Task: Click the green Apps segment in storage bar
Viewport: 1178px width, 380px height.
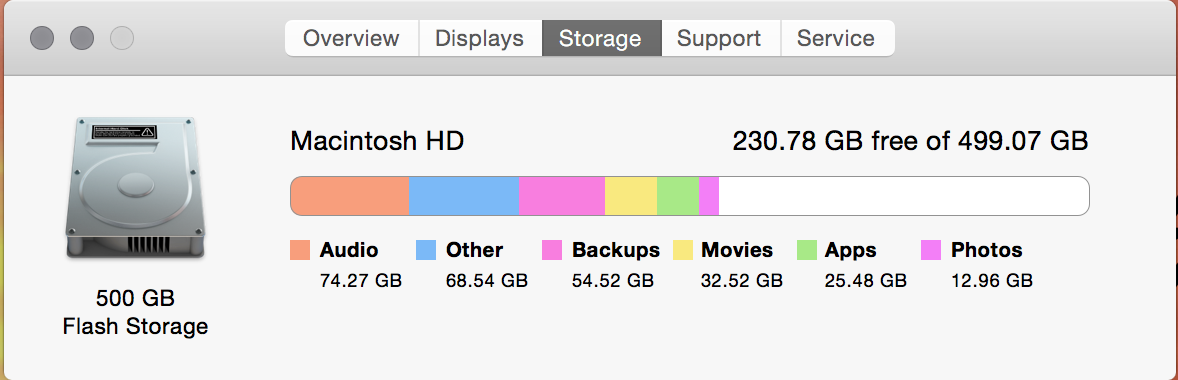Action: [678, 196]
